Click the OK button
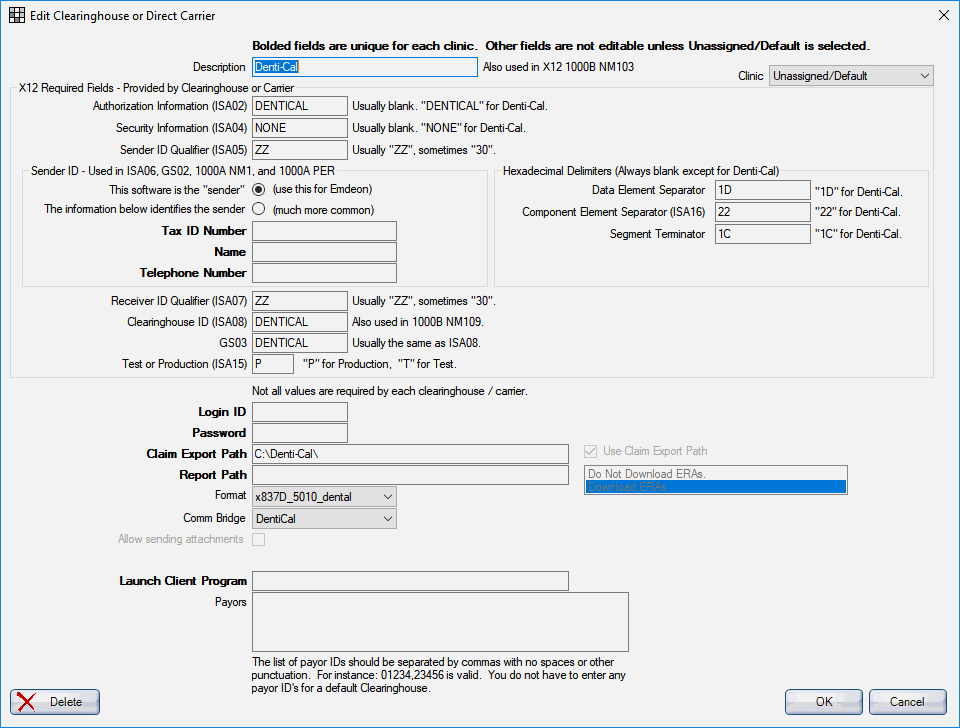The image size is (960, 728). coord(824,702)
